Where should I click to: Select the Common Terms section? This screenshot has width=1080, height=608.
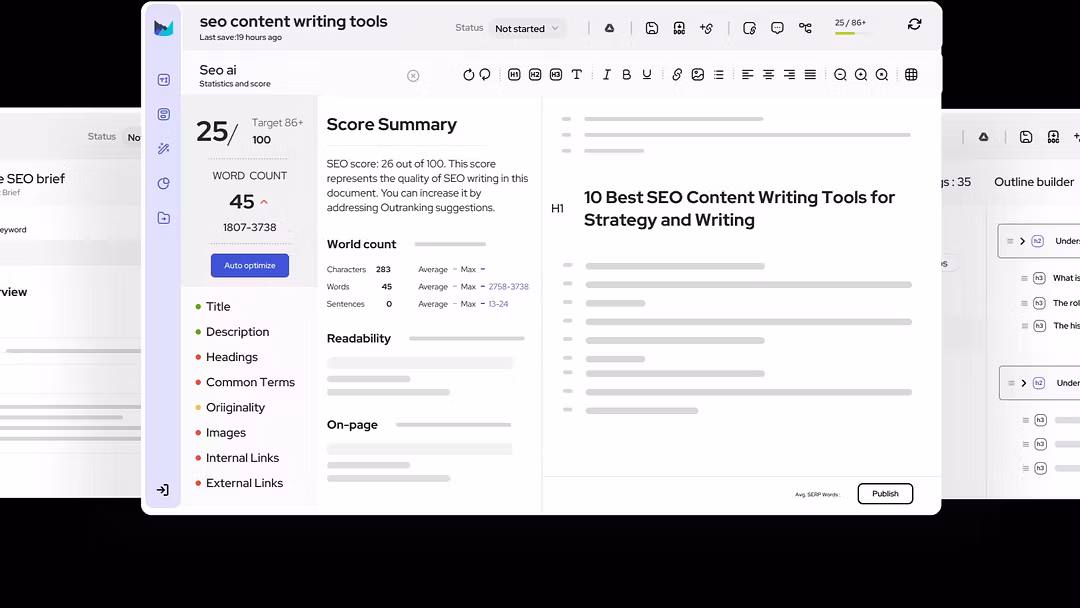pos(250,382)
